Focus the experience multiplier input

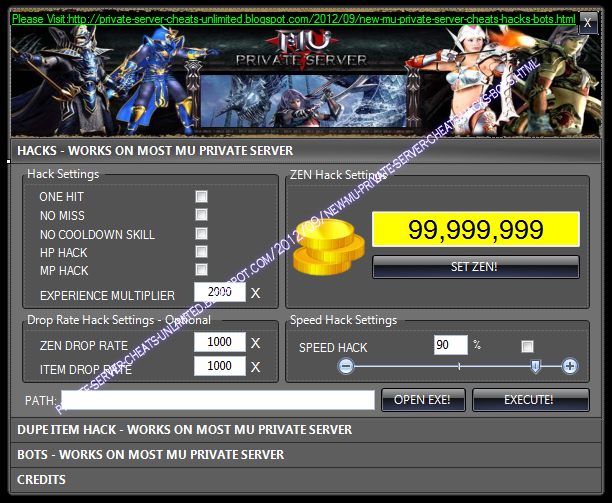pyautogui.click(x=220, y=292)
